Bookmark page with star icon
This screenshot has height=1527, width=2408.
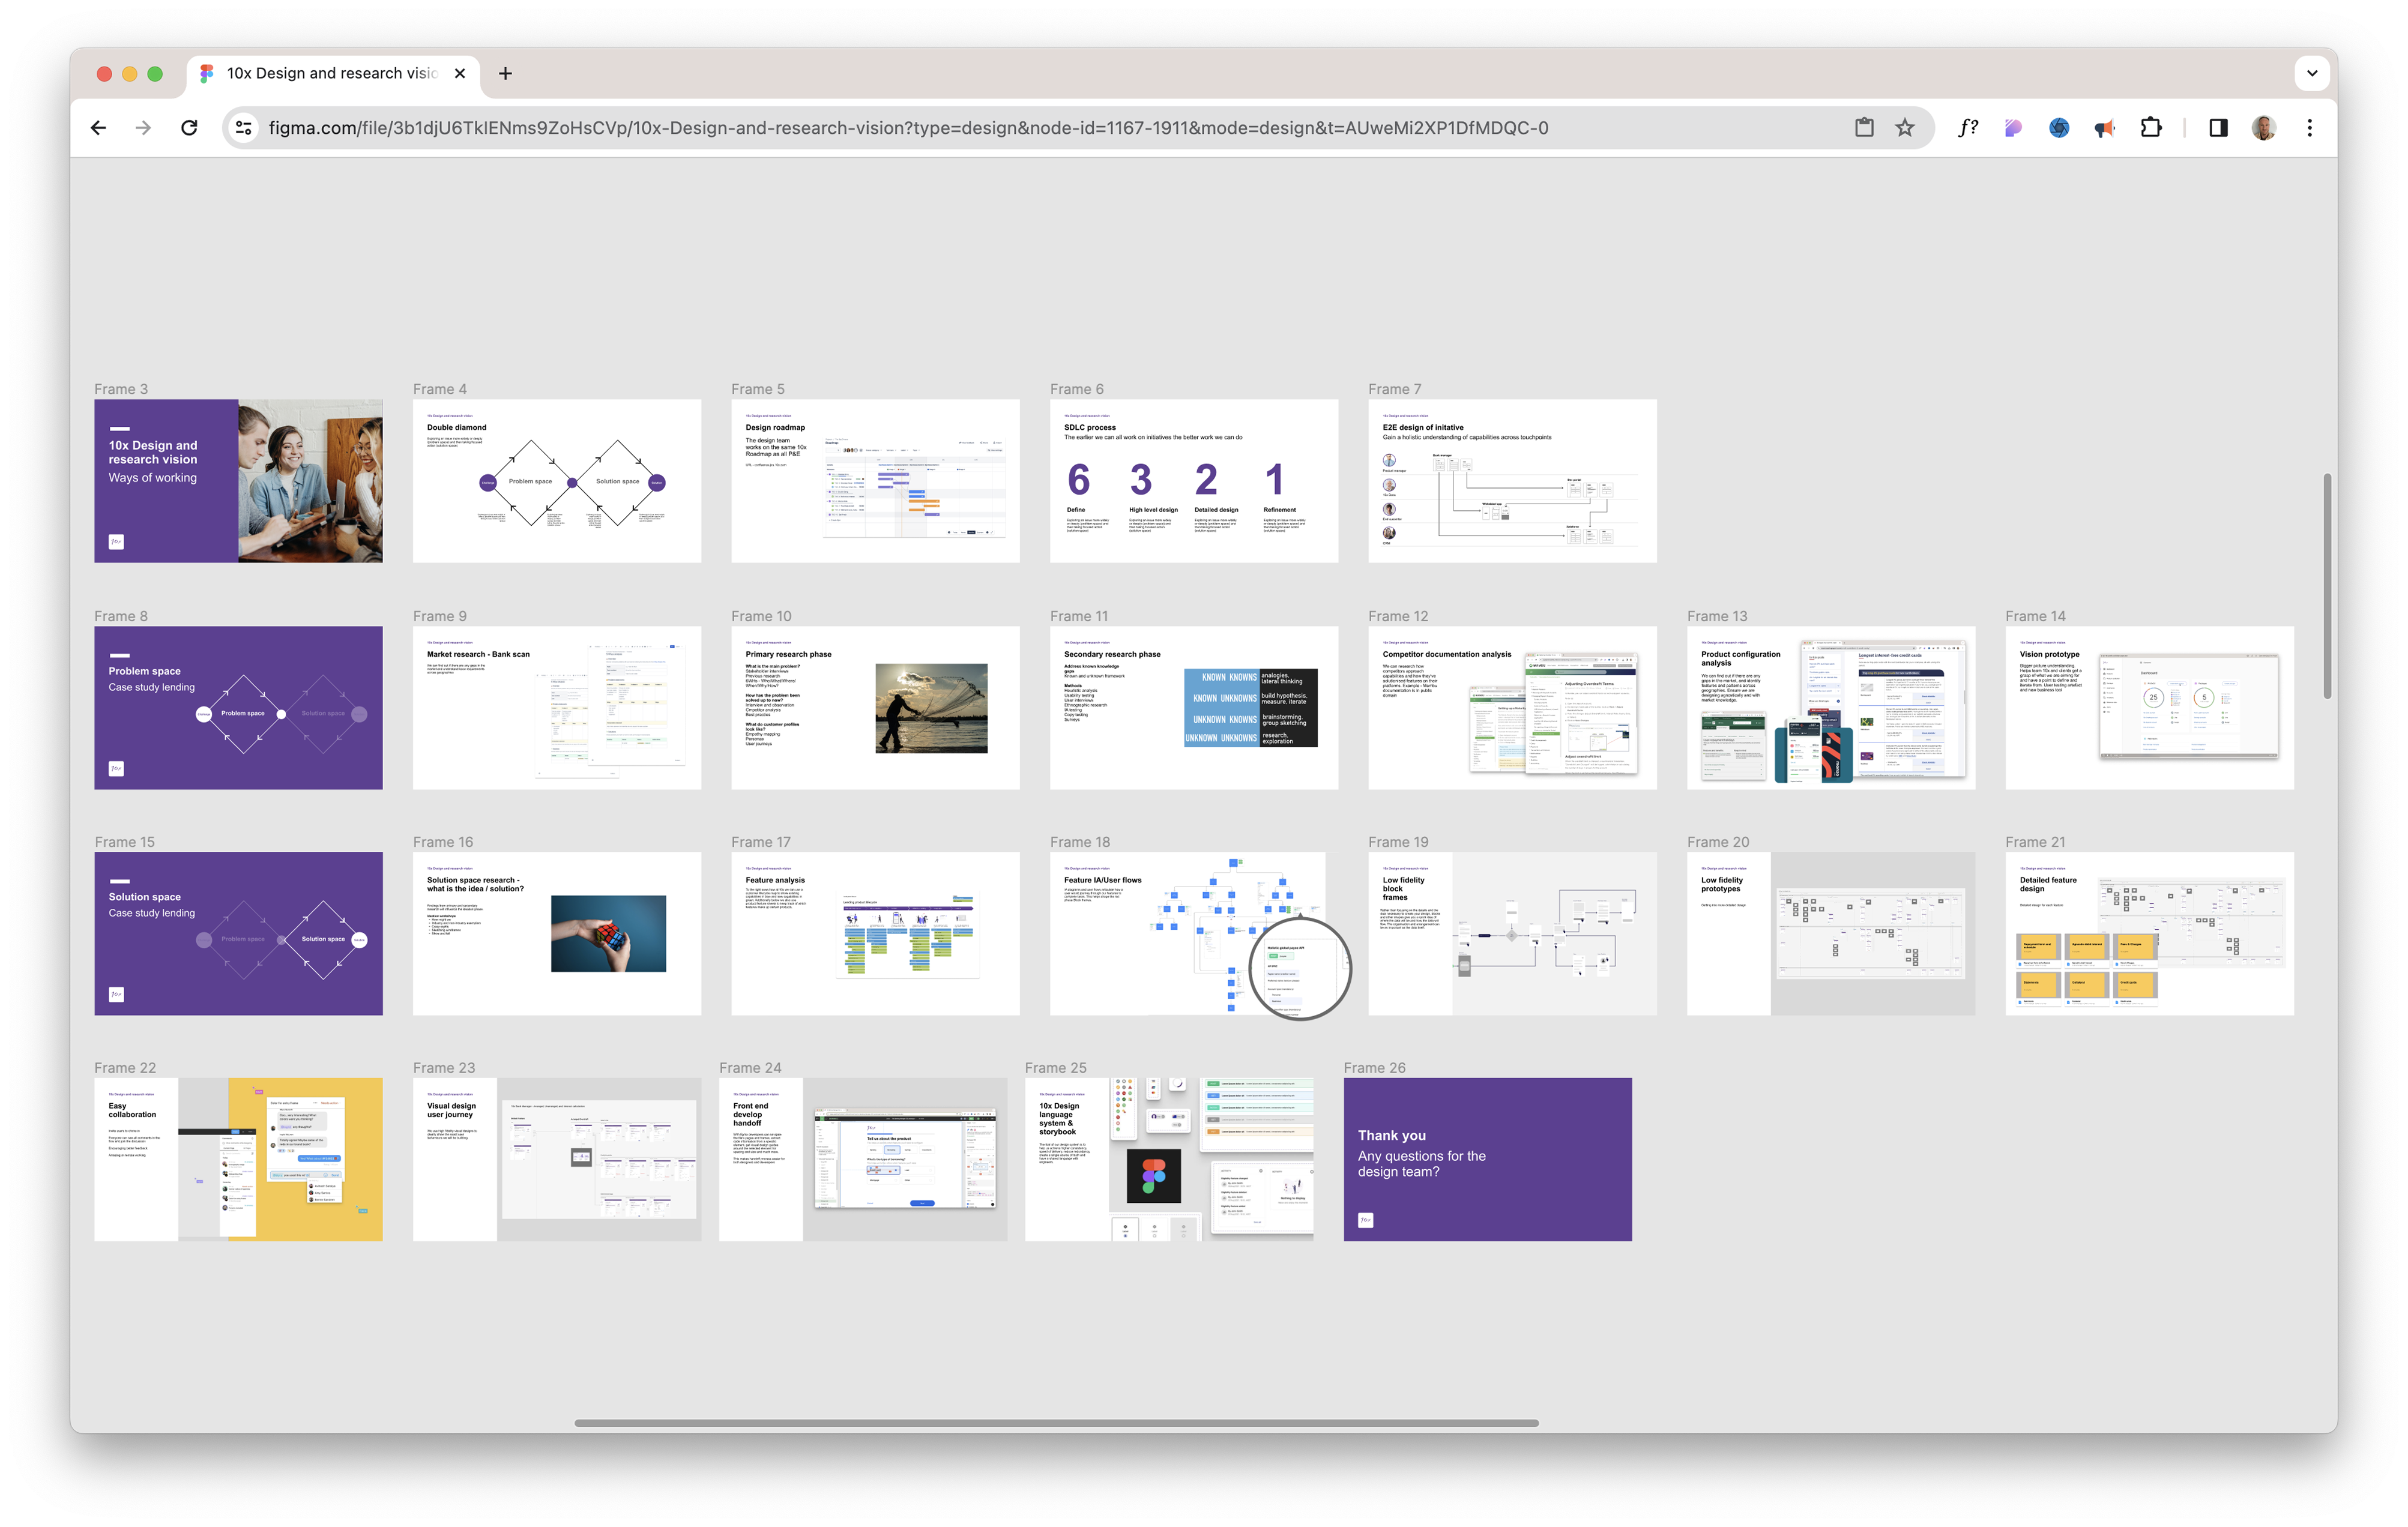pos(1904,128)
